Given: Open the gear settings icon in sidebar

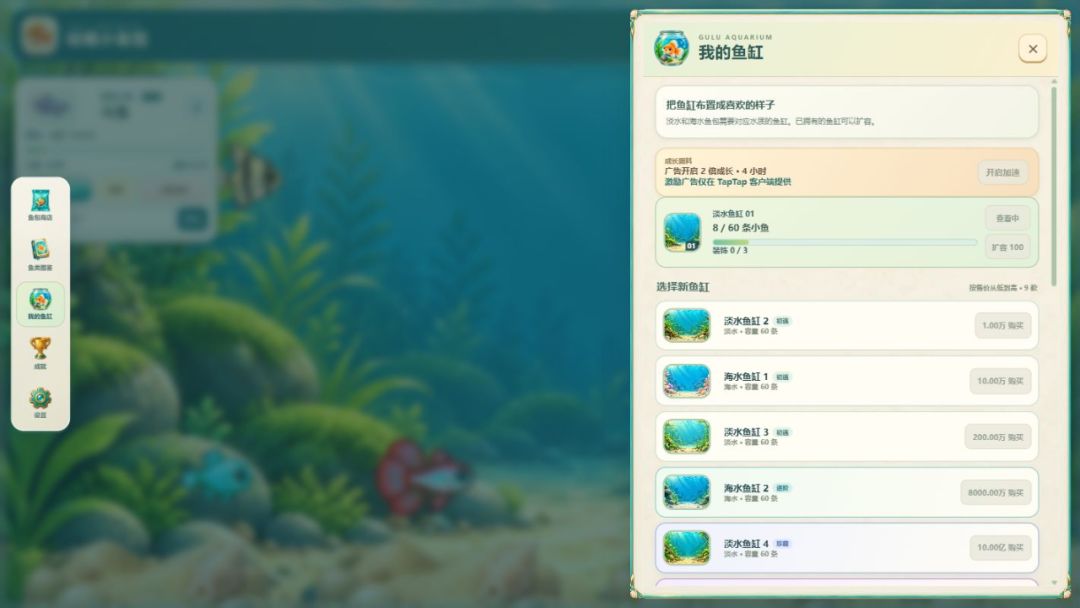Looking at the screenshot, I should pos(40,402).
